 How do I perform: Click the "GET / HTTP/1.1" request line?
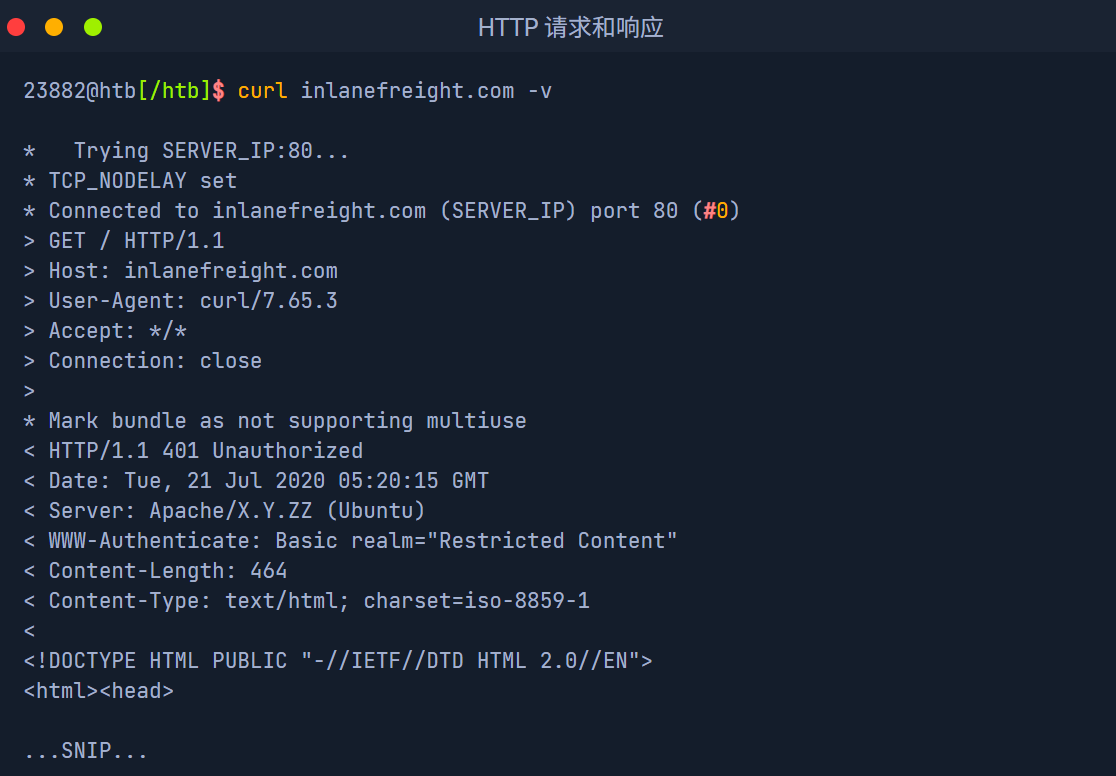tap(136, 241)
